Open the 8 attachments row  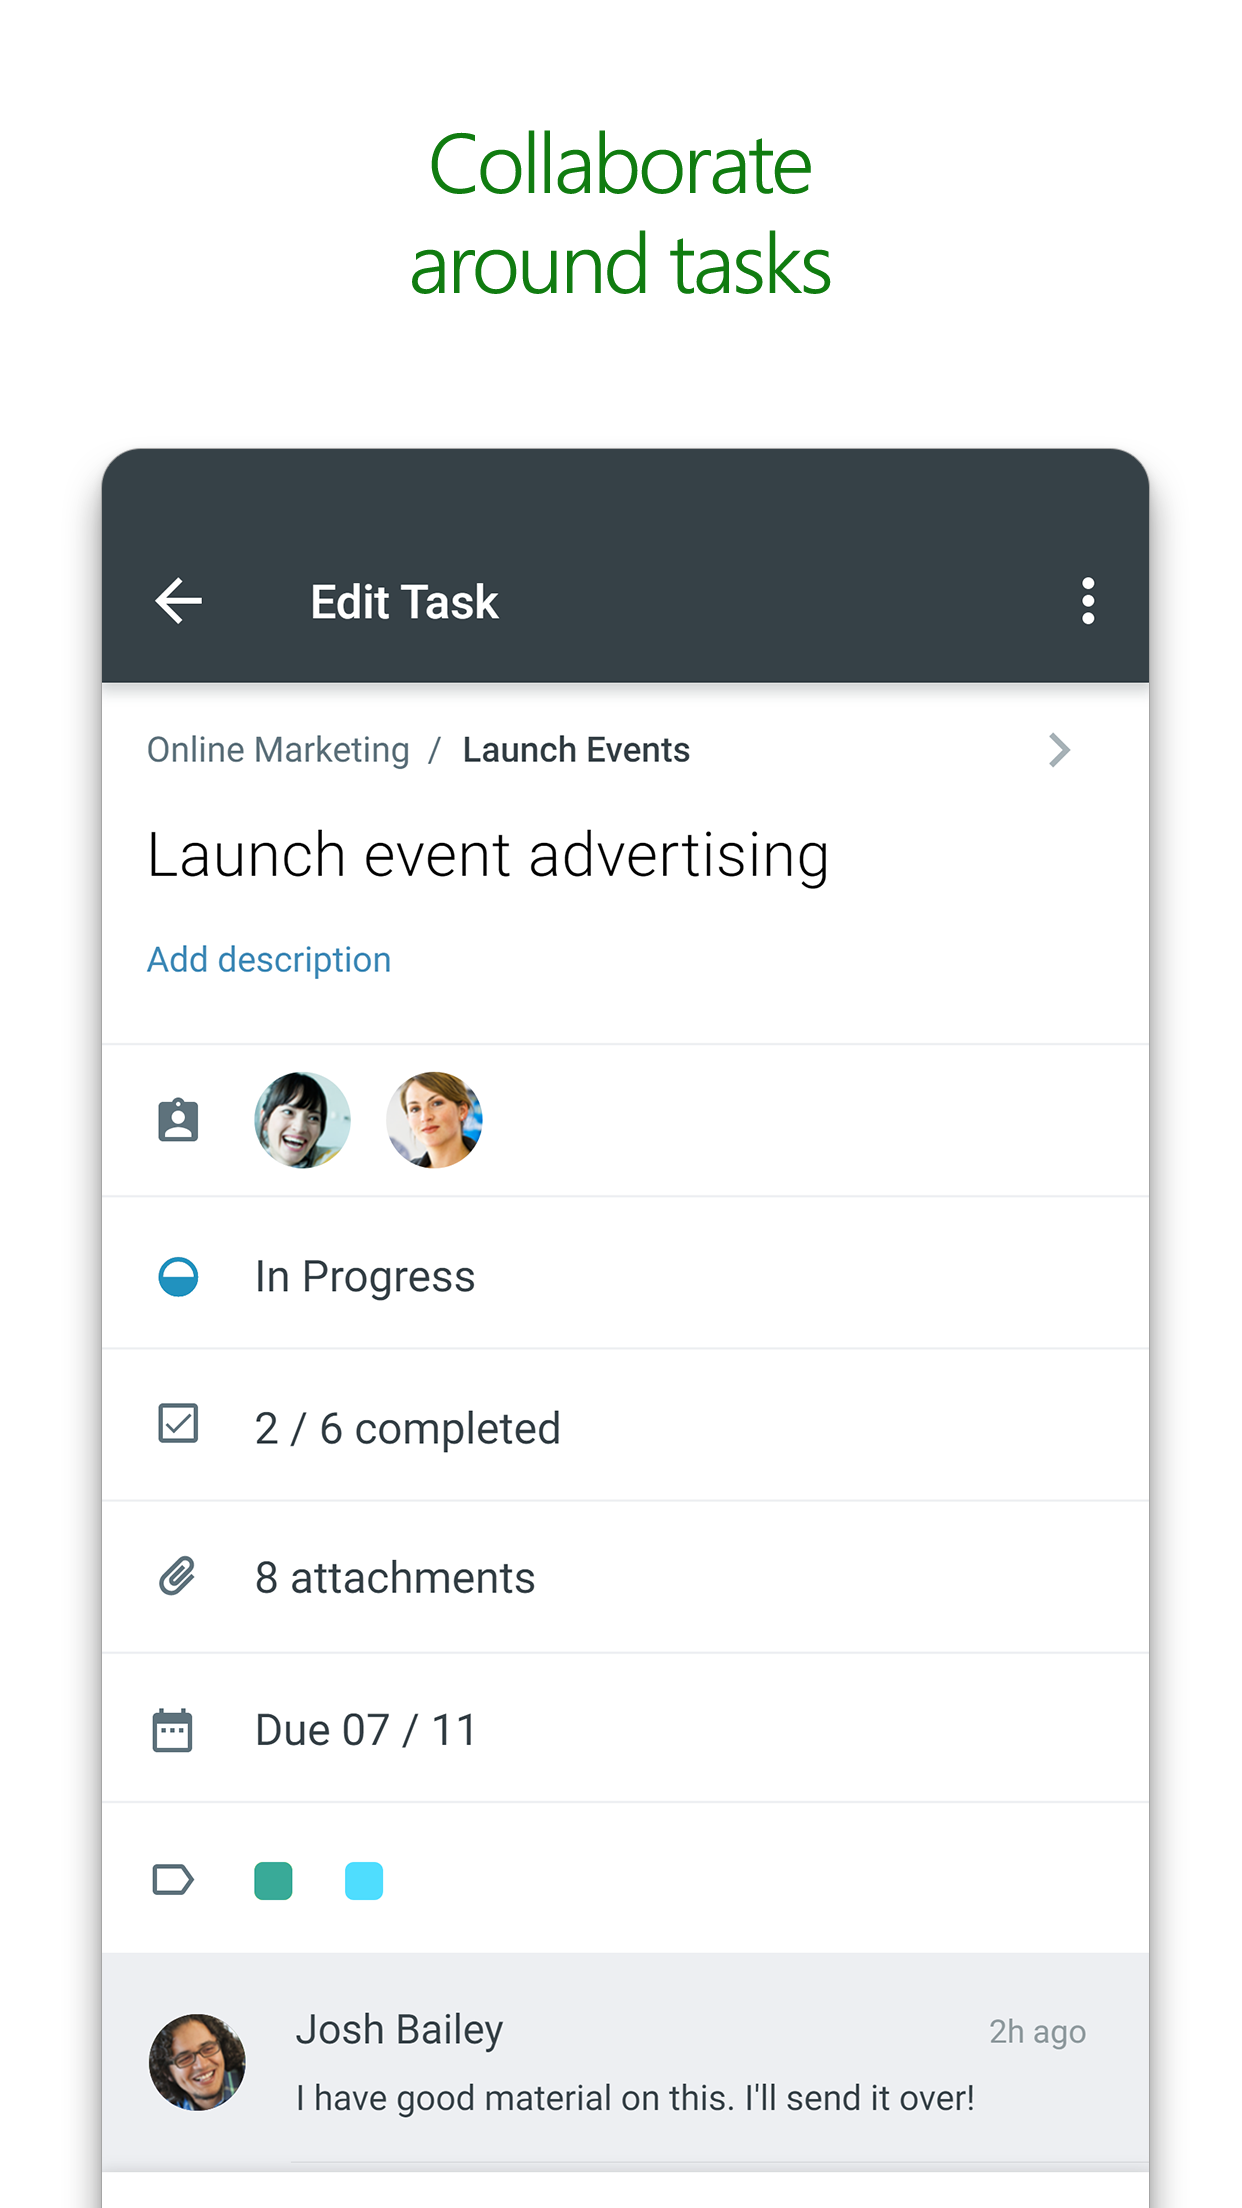coord(395,1578)
